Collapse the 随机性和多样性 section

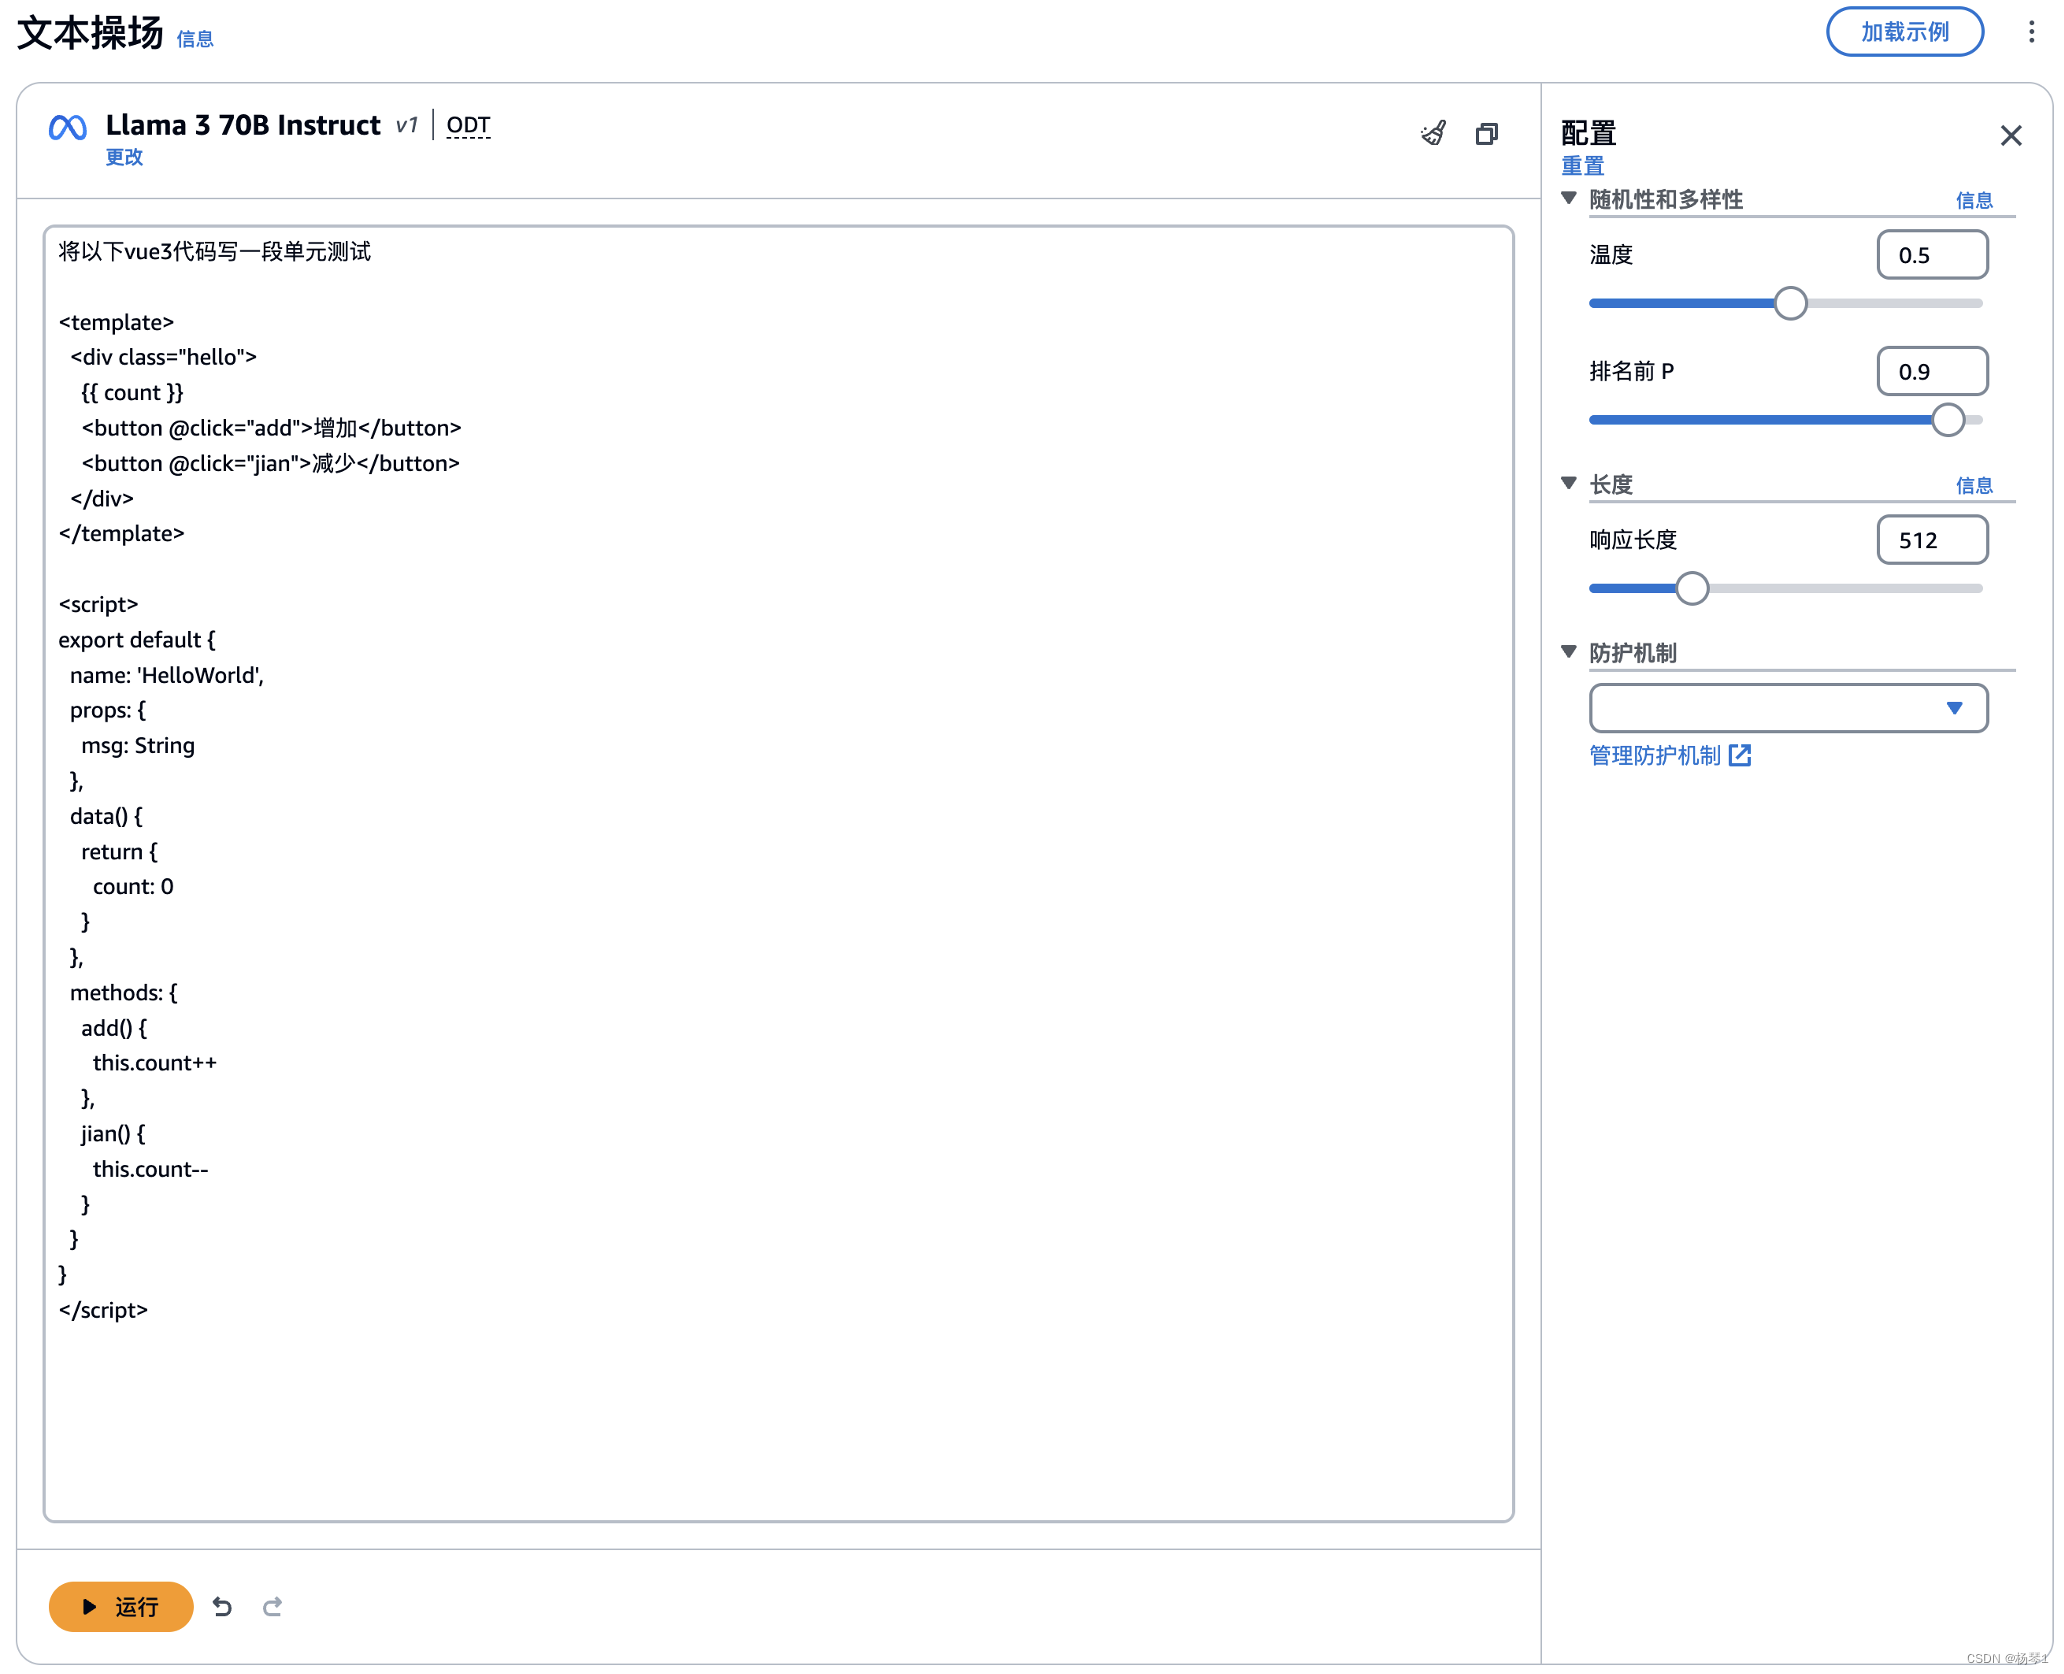(1569, 198)
